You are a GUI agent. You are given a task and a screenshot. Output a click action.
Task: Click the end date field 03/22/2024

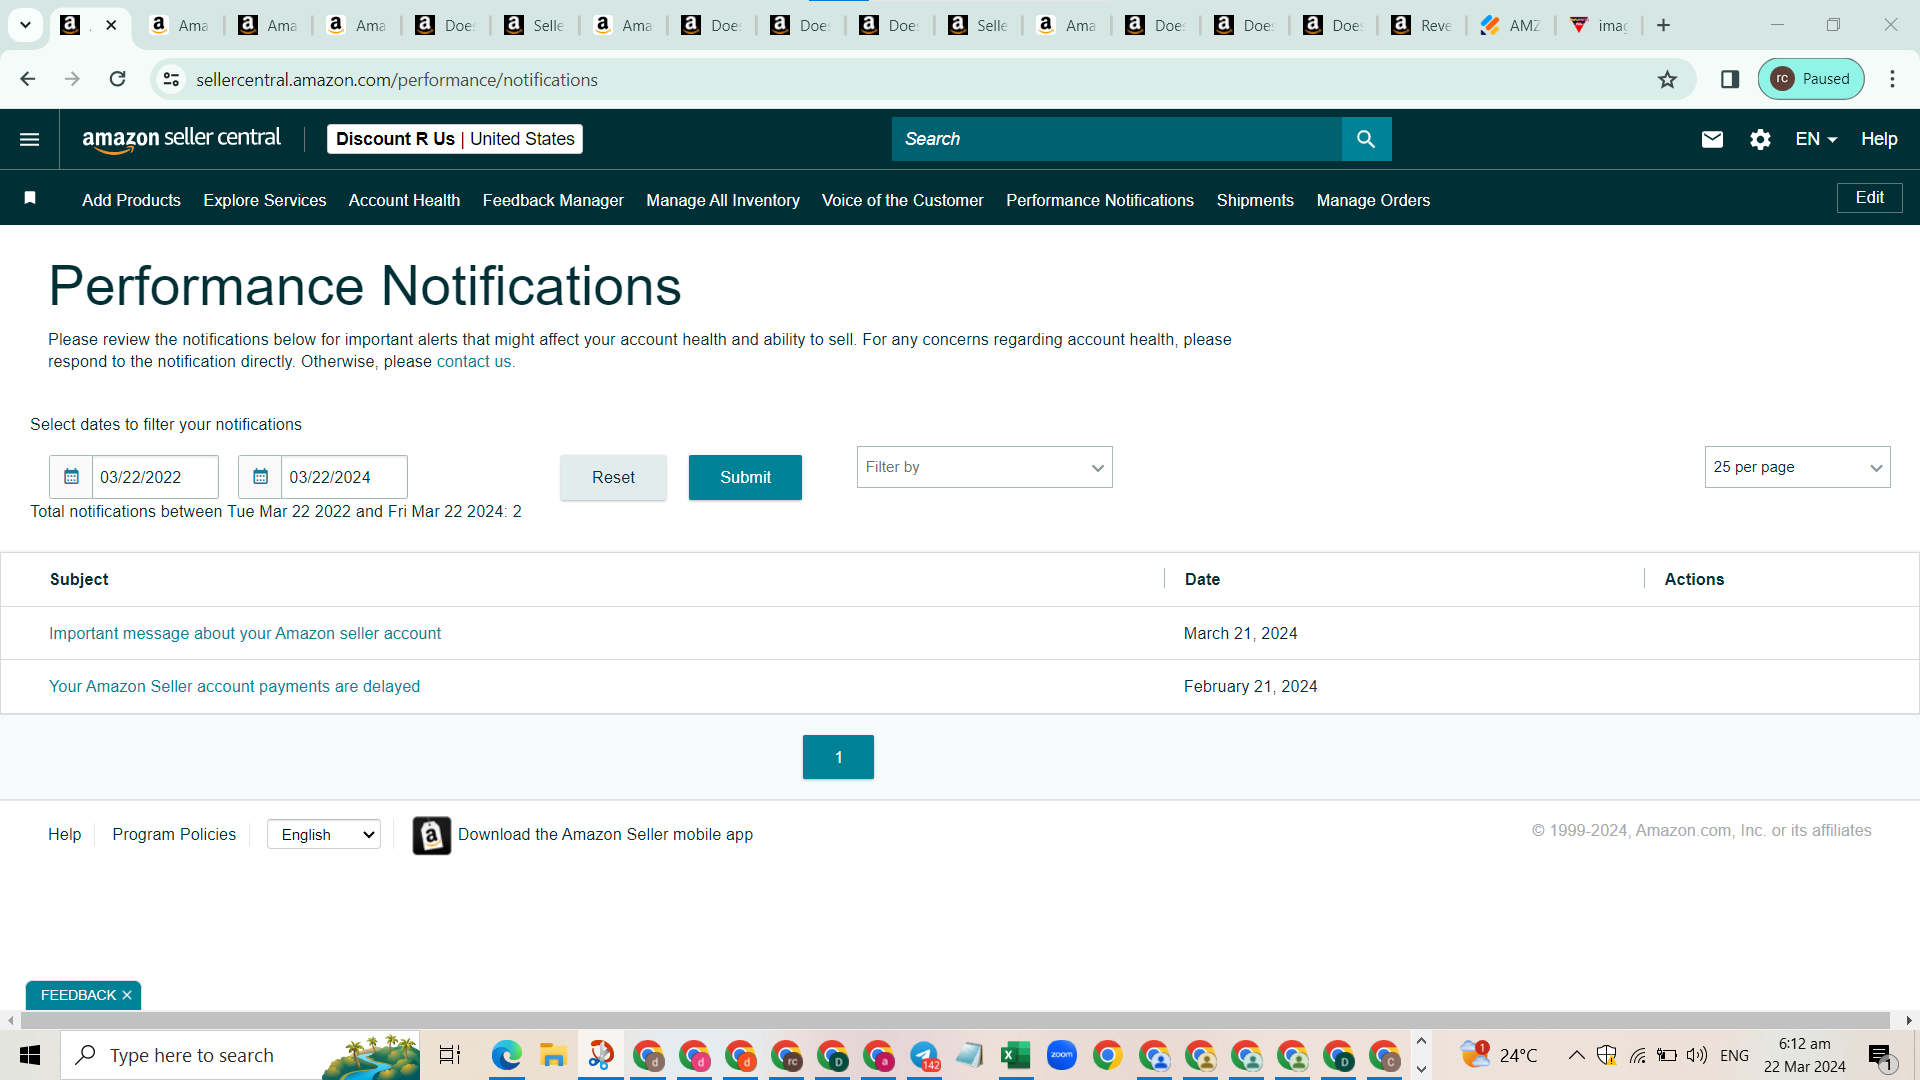pos(344,477)
